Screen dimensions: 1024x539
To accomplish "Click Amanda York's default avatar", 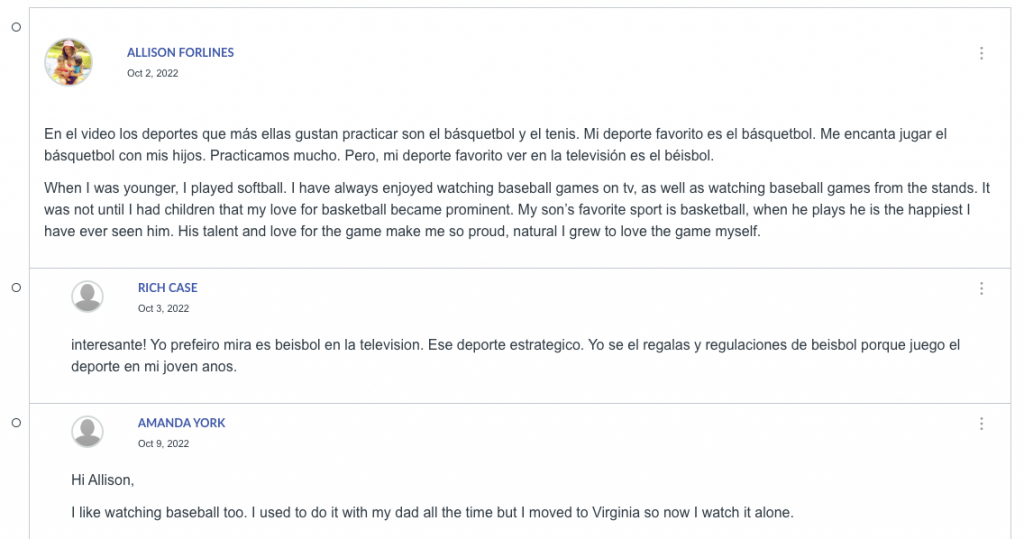I will pyautogui.click(x=88, y=432).
